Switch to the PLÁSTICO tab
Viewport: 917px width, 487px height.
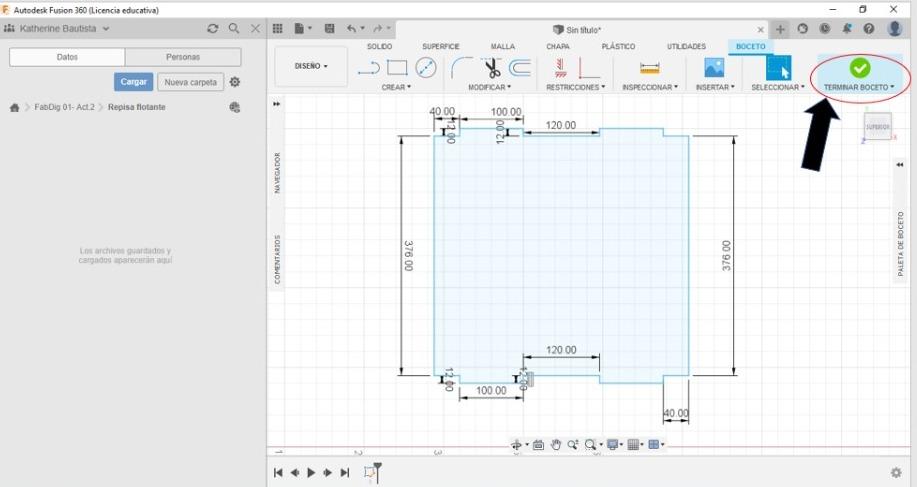coord(618,46)
